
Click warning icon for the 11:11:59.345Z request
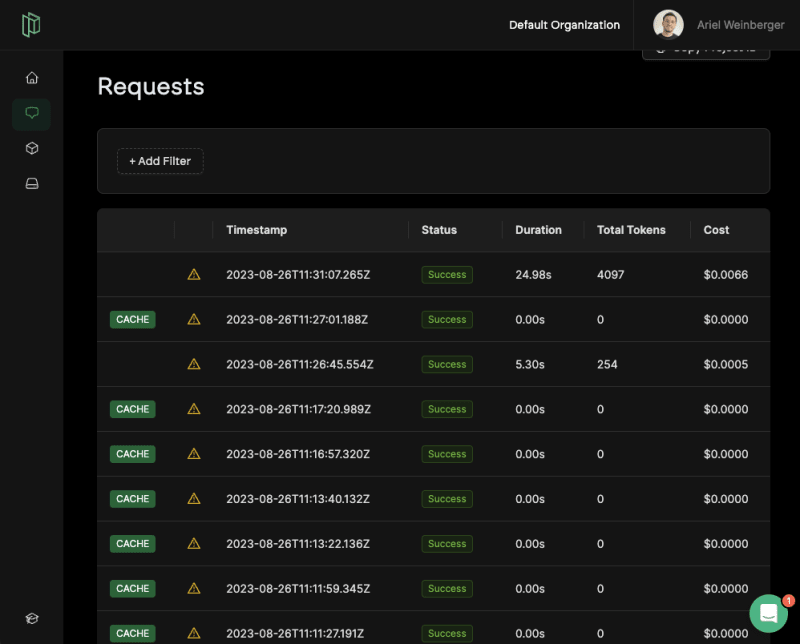coord(194,589)
